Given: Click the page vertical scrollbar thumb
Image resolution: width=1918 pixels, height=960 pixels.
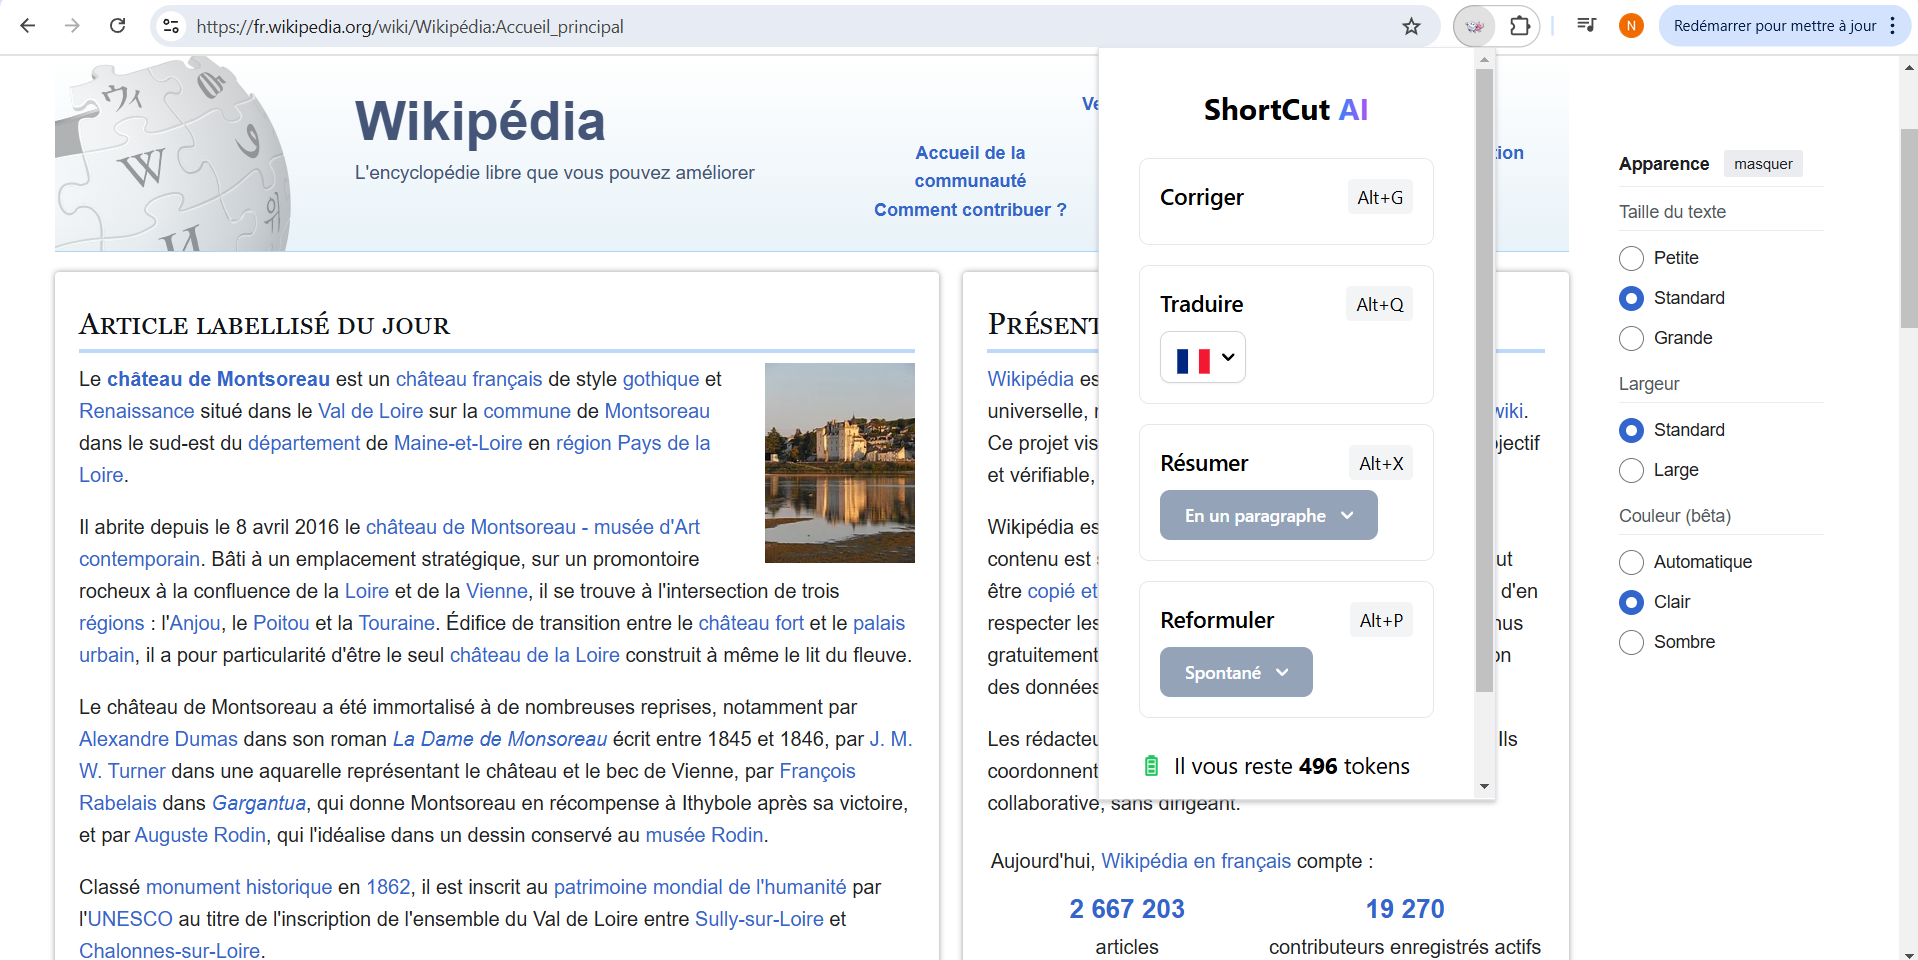Looking at the screenshot, I should [x=1909, y=228].
